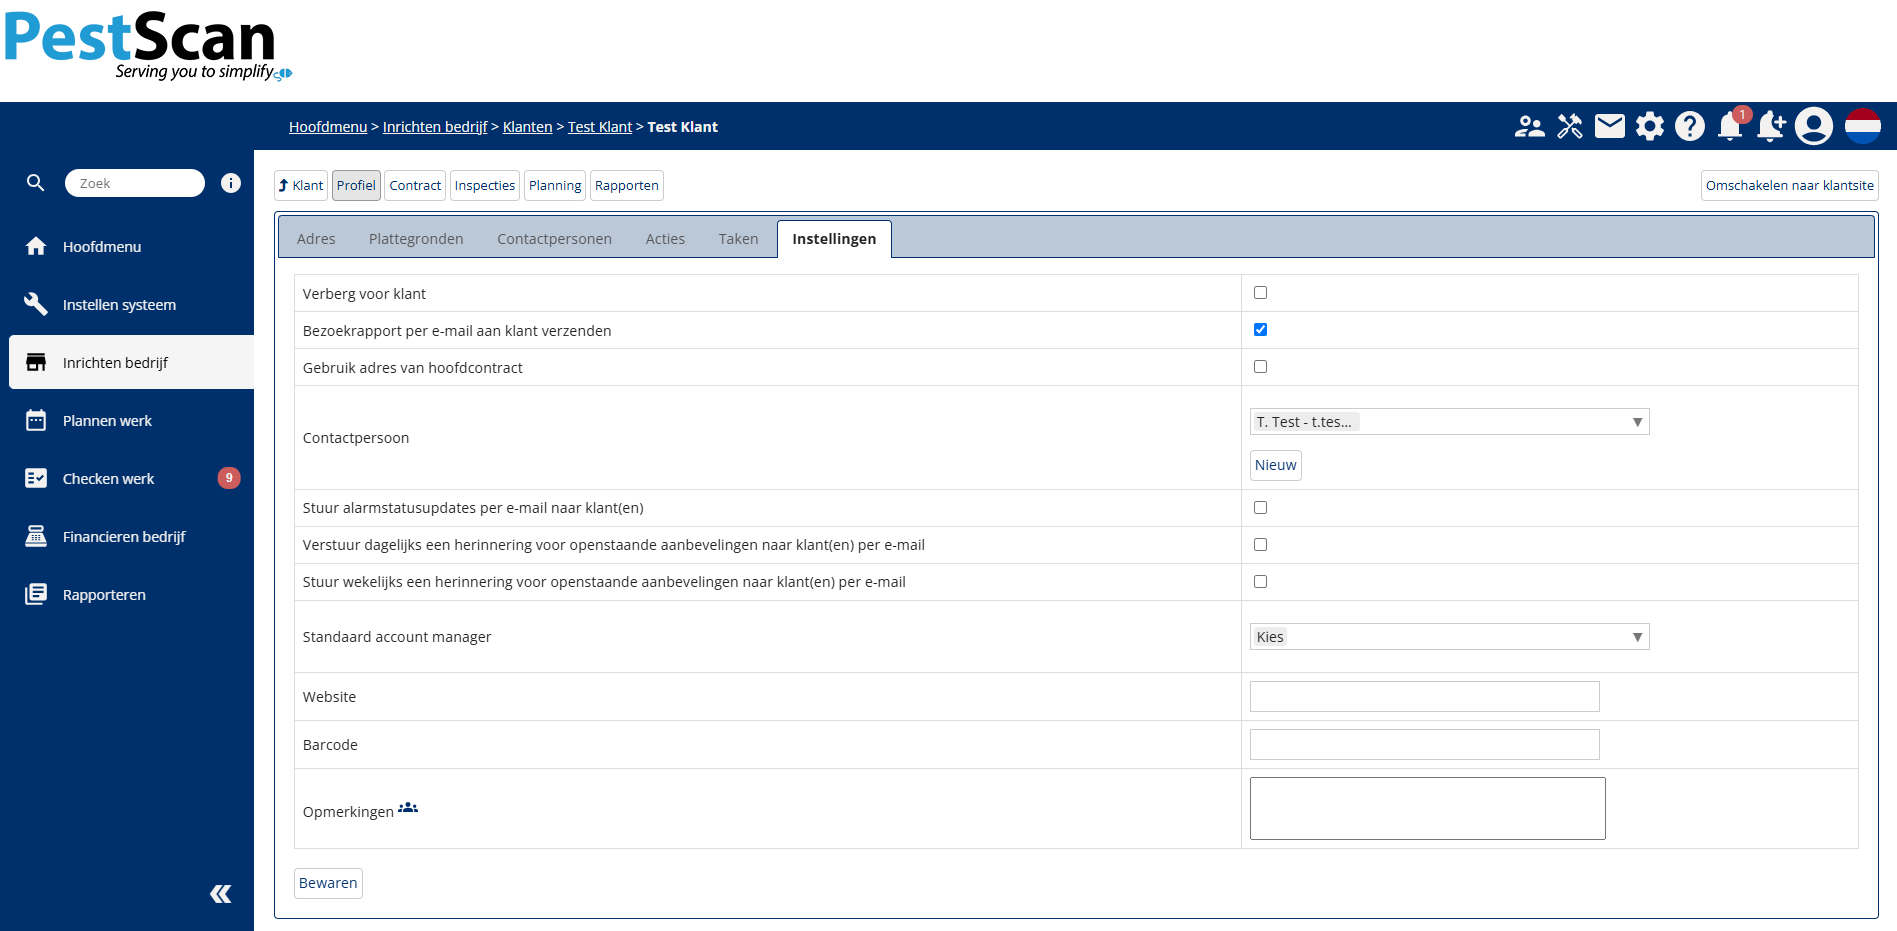Screen dimensions: 1897x931
Task: Switch to the Contactpersonen tab
Action: pos(554,239)
